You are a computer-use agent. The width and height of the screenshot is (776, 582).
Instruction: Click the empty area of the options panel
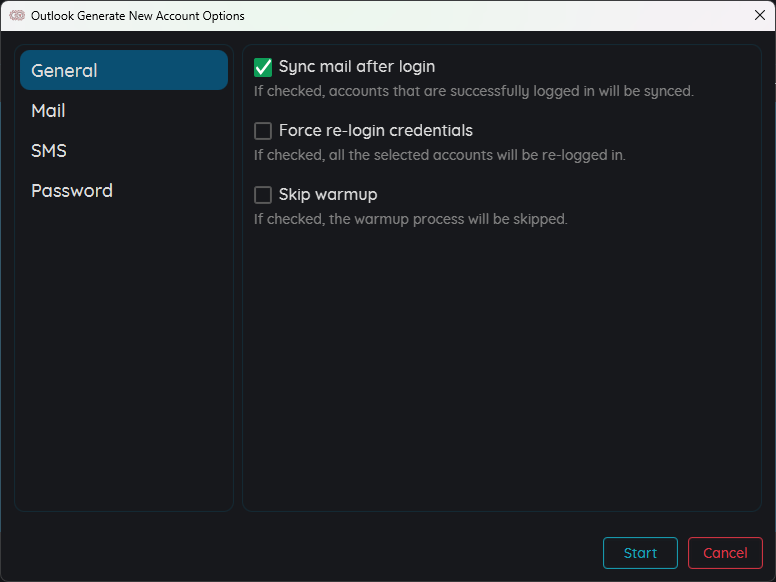[502, 366]
